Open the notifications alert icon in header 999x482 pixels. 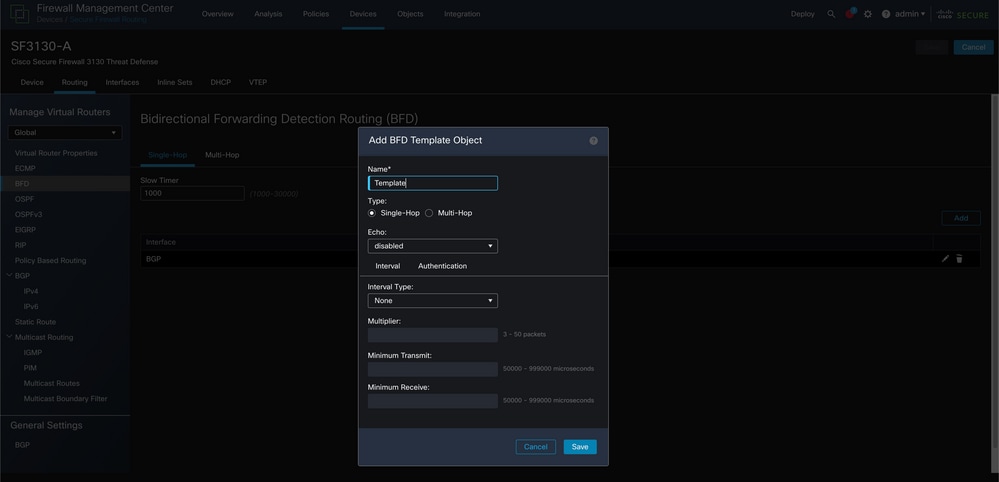pos(850,13)
